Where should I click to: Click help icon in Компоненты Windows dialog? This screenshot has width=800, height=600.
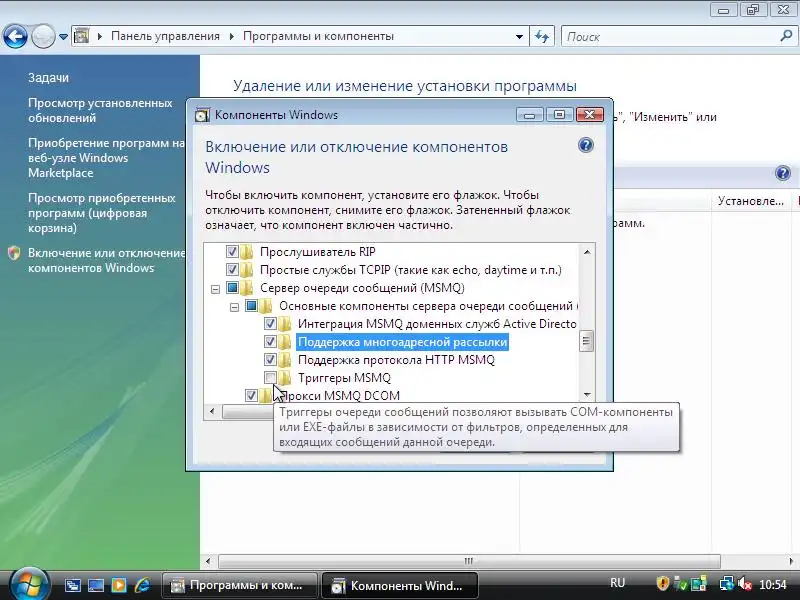pos(586,145)
